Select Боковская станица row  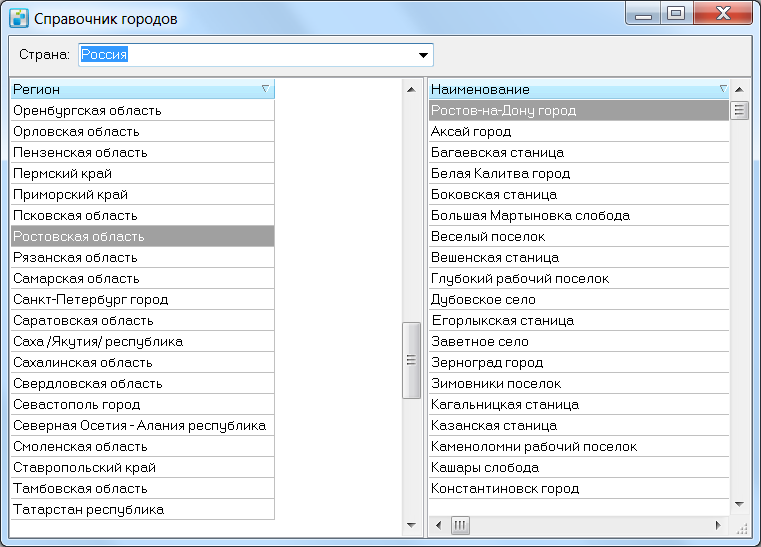[x=579, y=195]
